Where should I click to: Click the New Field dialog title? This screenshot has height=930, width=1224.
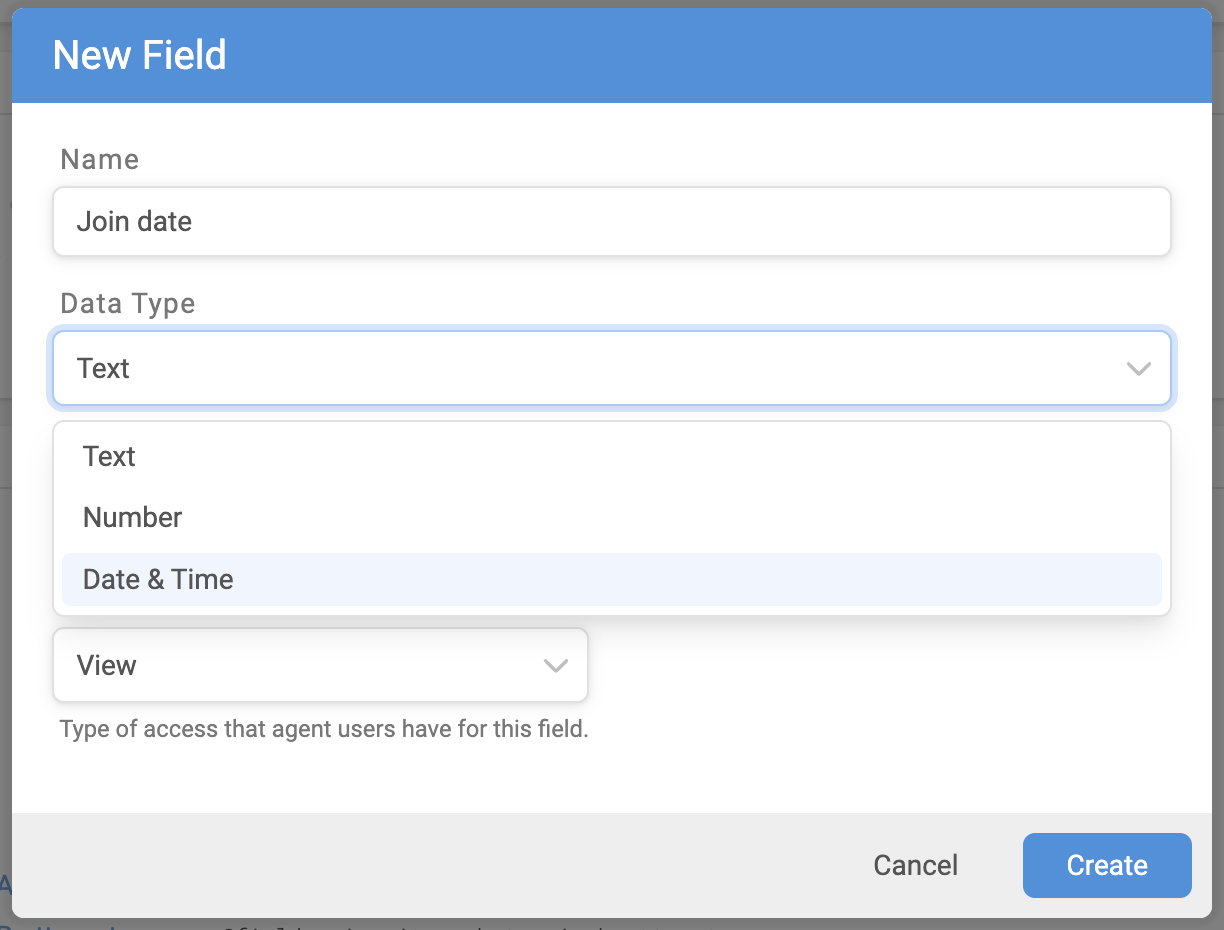[139, 55]
